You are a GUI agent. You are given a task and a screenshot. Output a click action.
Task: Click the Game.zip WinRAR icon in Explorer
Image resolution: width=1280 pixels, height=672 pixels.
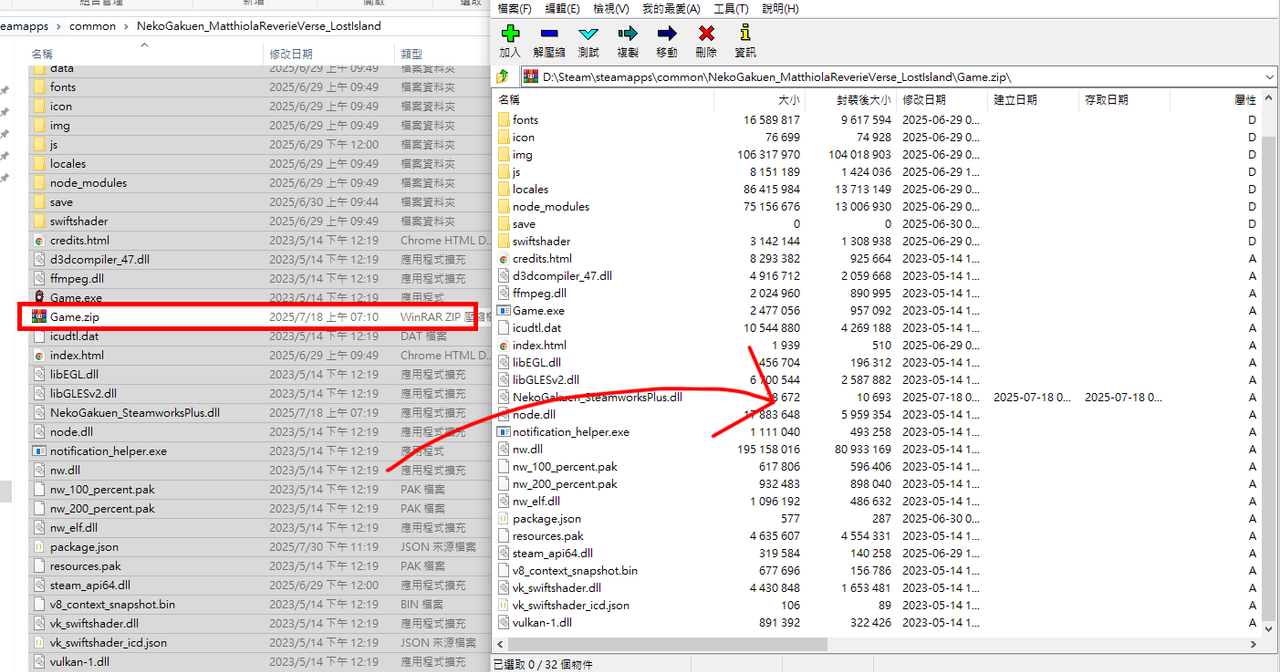(39, 317)
